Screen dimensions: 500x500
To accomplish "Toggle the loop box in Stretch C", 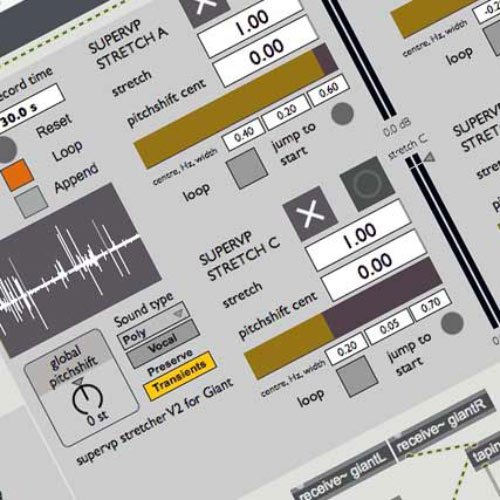I will [357, 377].
